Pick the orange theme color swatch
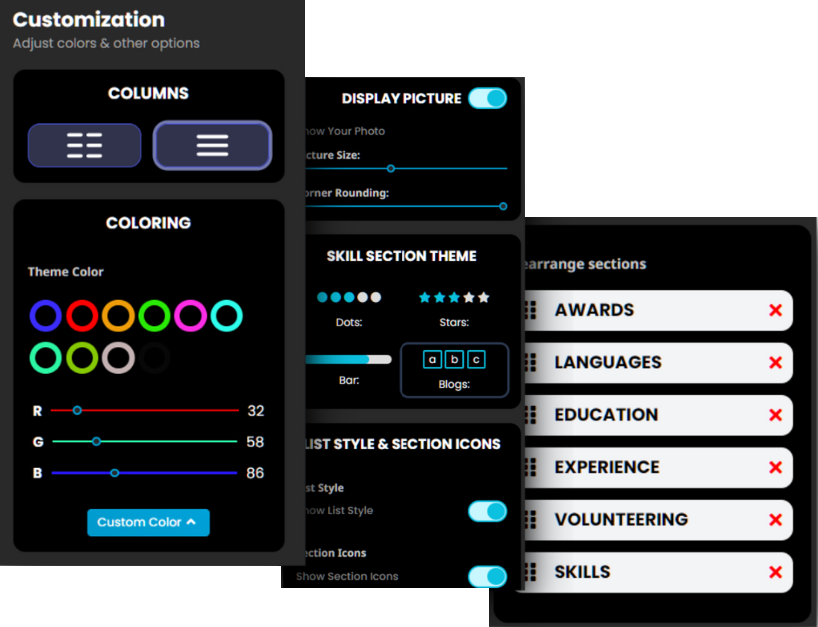This screenshot has width=818, height=627. tap(118, 316)
